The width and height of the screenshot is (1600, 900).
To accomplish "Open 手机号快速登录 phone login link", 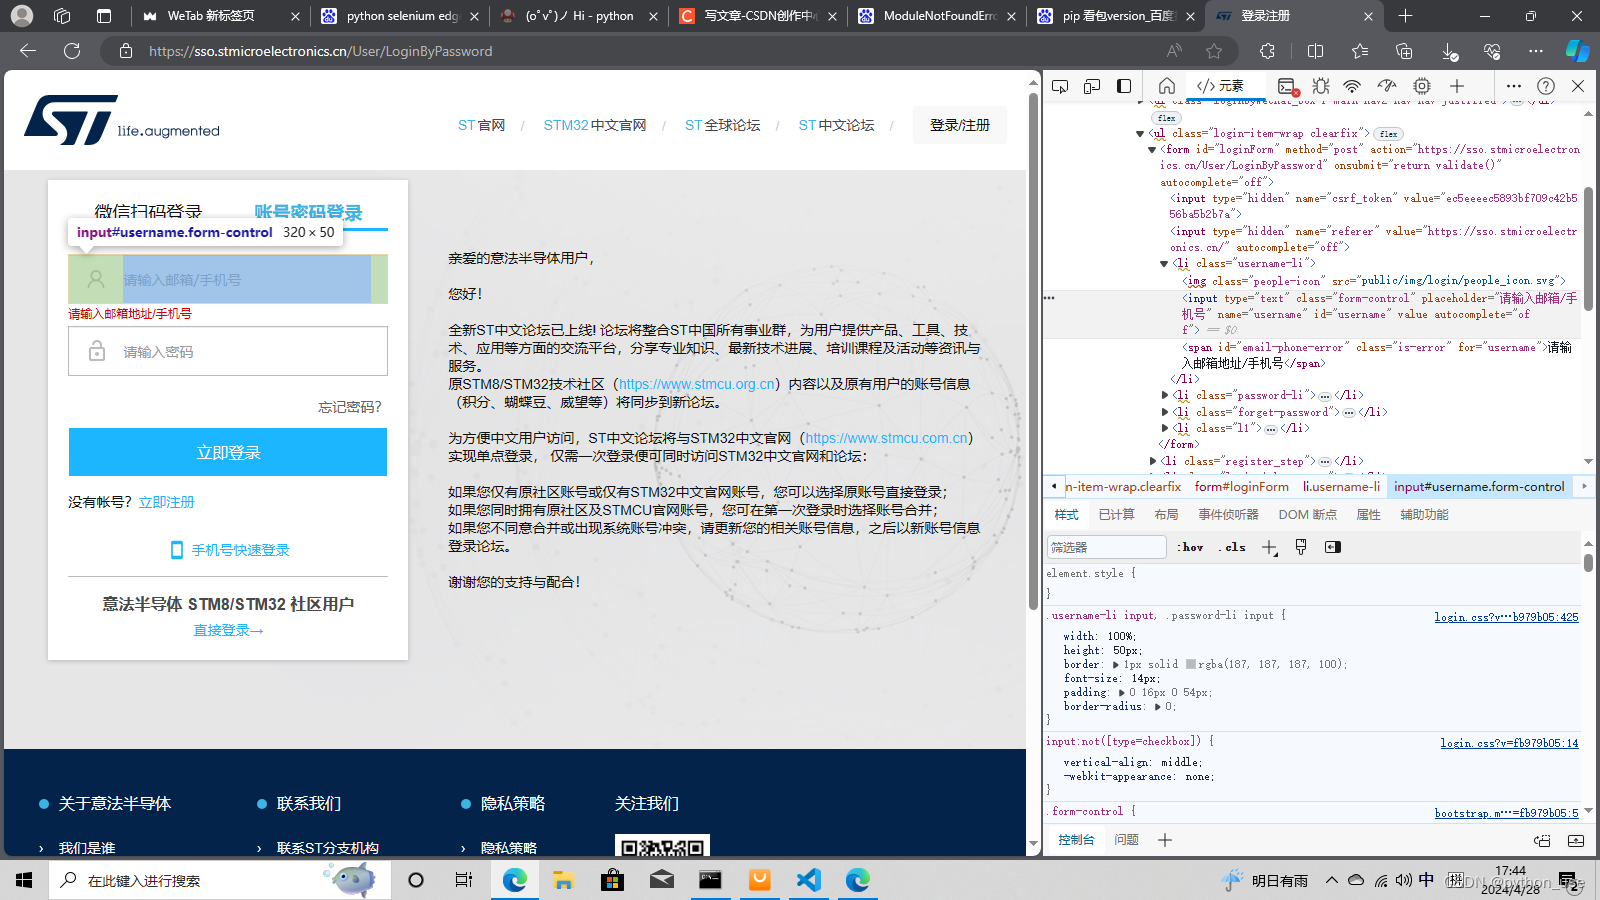I will [x=230, y=550].
